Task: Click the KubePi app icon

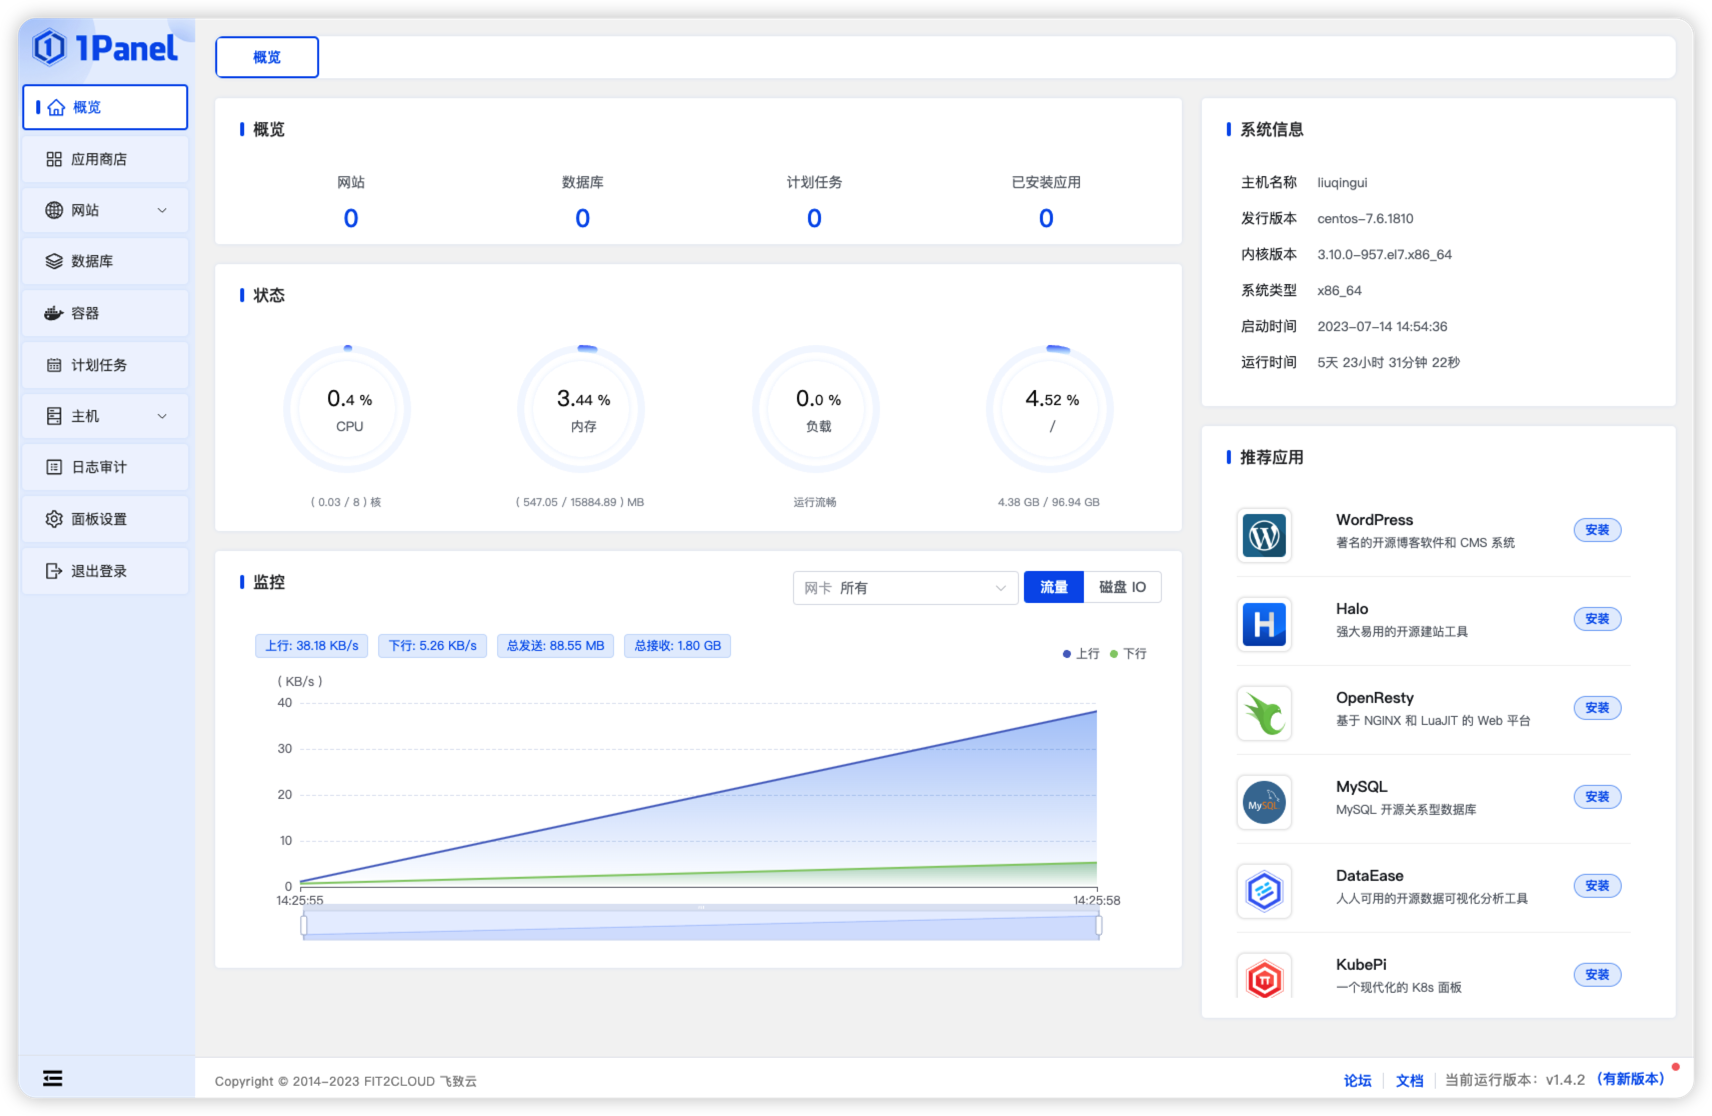Action: (1264, 979)
